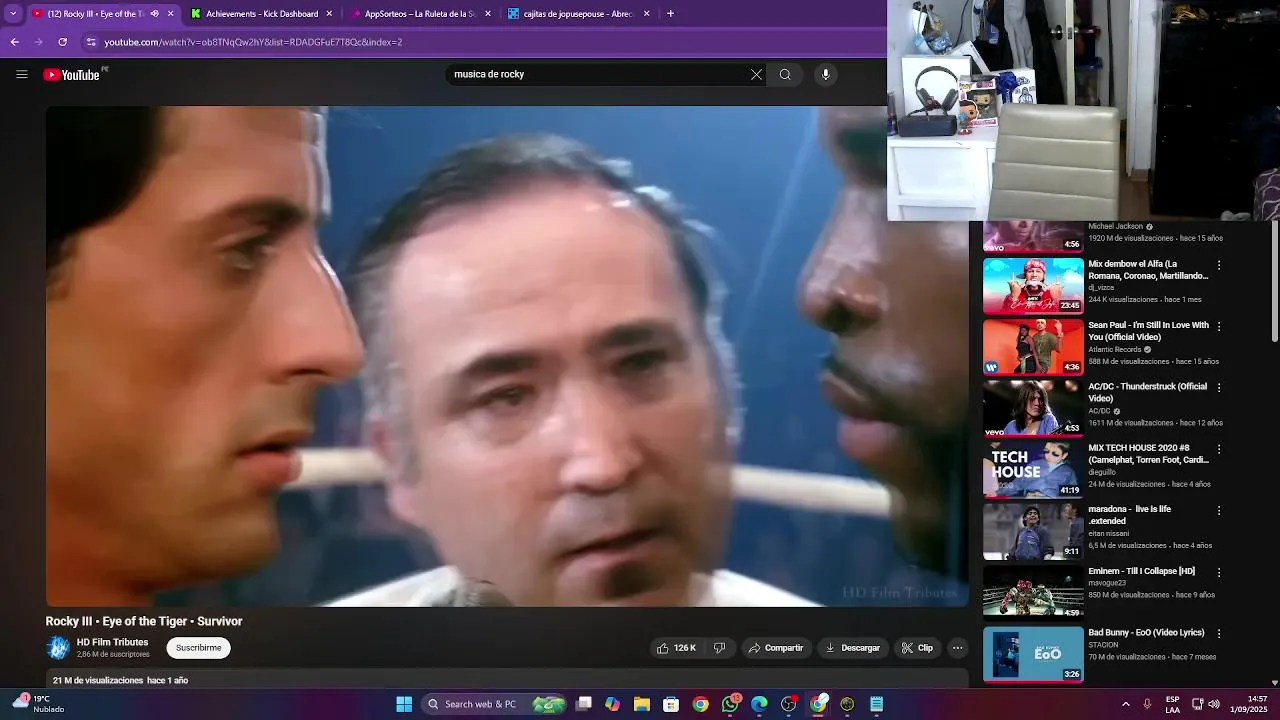Switch to the AppSorteos tab
The image size is (1280, 720).
(420, 14)
